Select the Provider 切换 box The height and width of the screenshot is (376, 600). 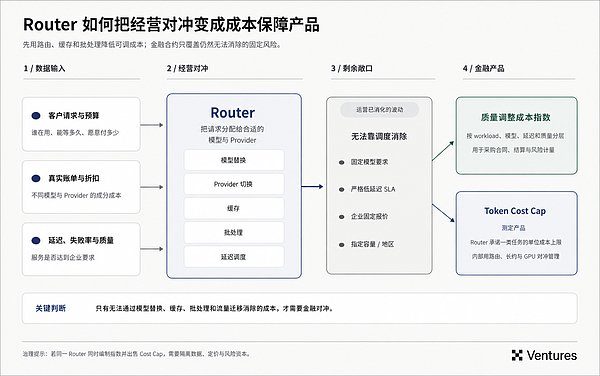234,184
